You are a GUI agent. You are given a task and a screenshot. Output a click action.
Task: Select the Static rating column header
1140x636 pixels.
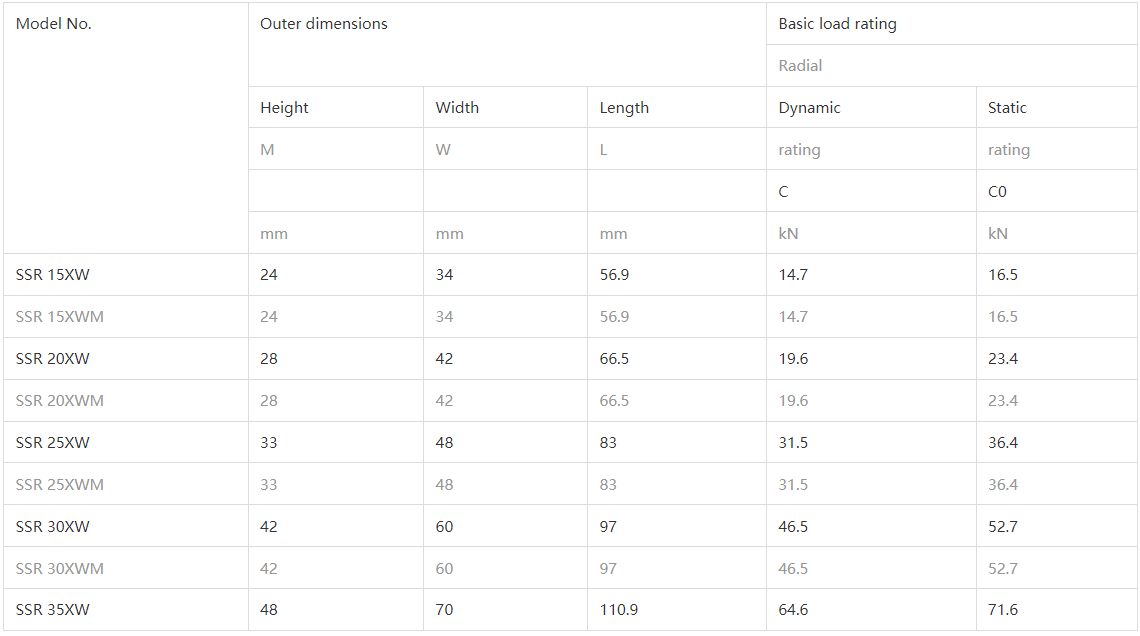[x=1007, y=108]
